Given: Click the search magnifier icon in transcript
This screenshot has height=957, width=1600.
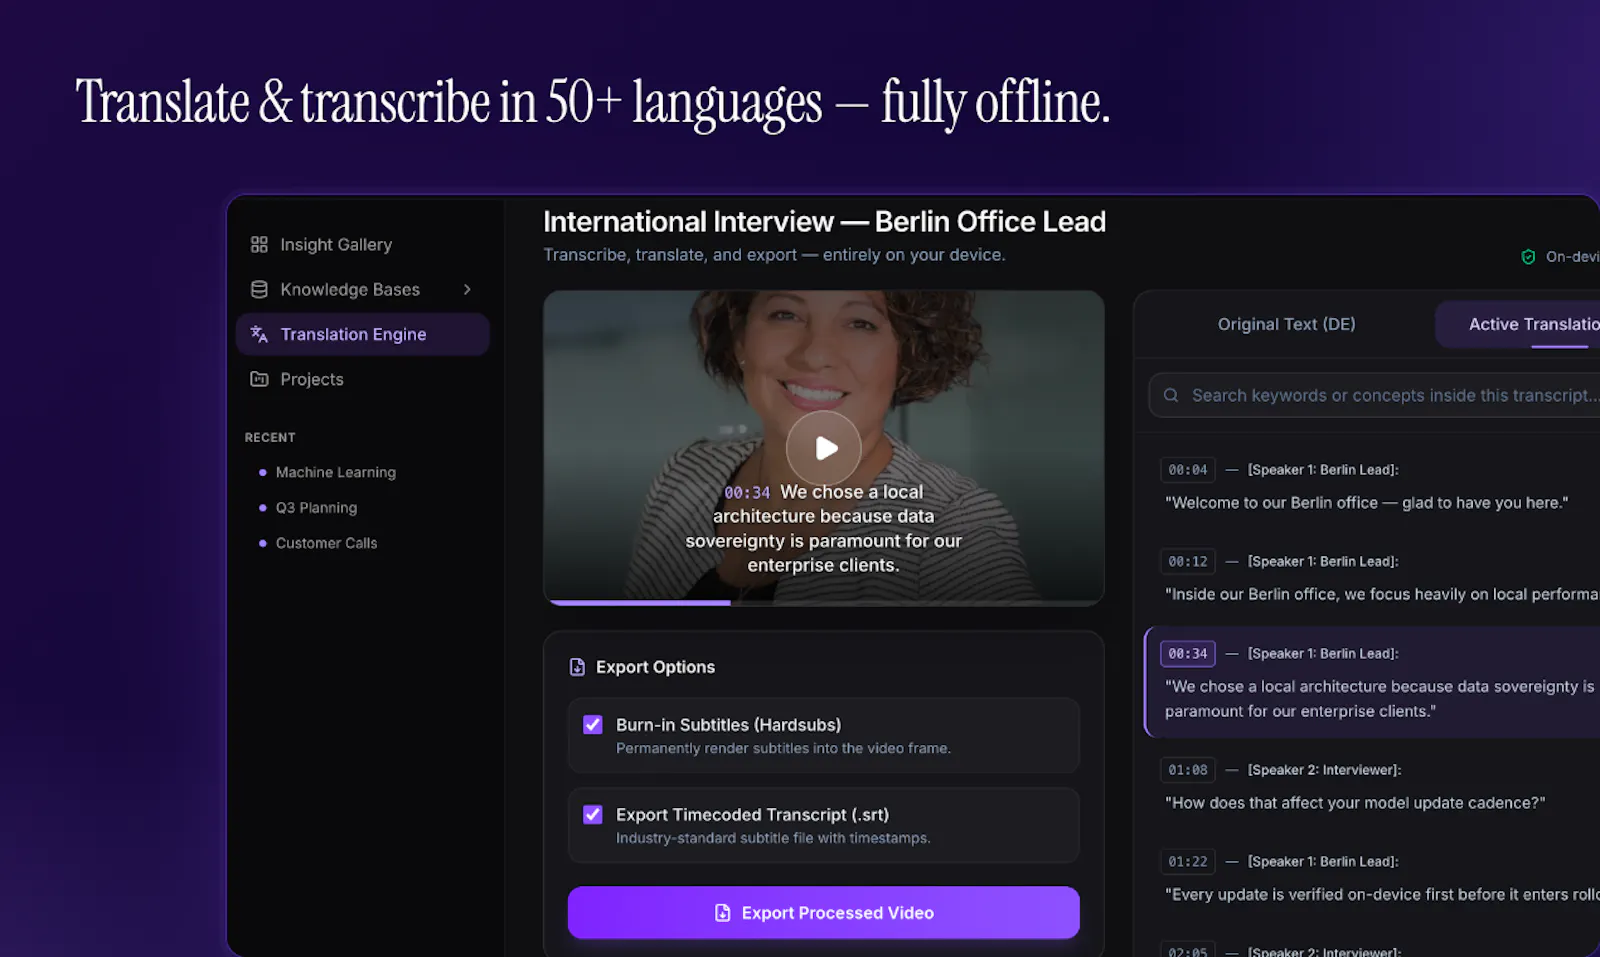Looking at the screenshot, I should pyautogui.click(x=1171, y=395).
